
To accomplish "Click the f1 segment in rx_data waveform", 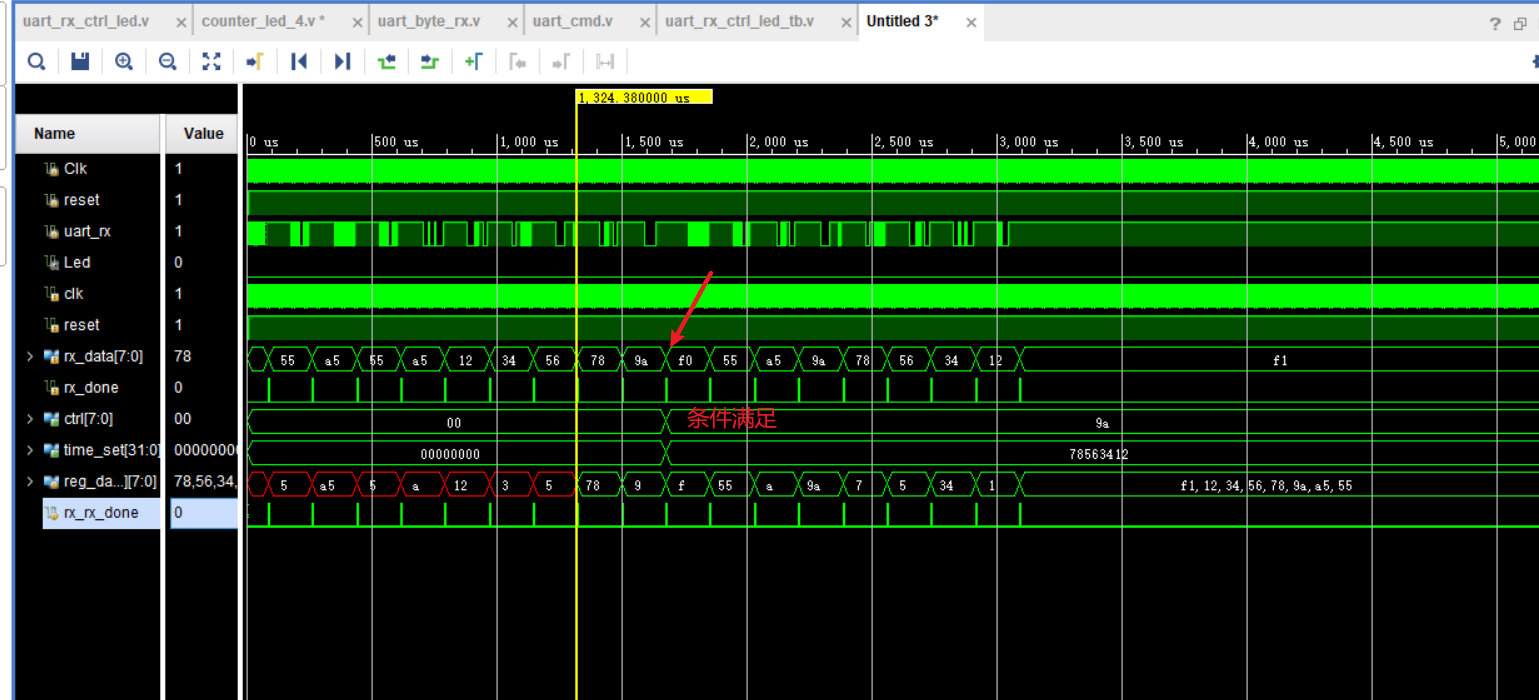I will (x=1280, y=361).
